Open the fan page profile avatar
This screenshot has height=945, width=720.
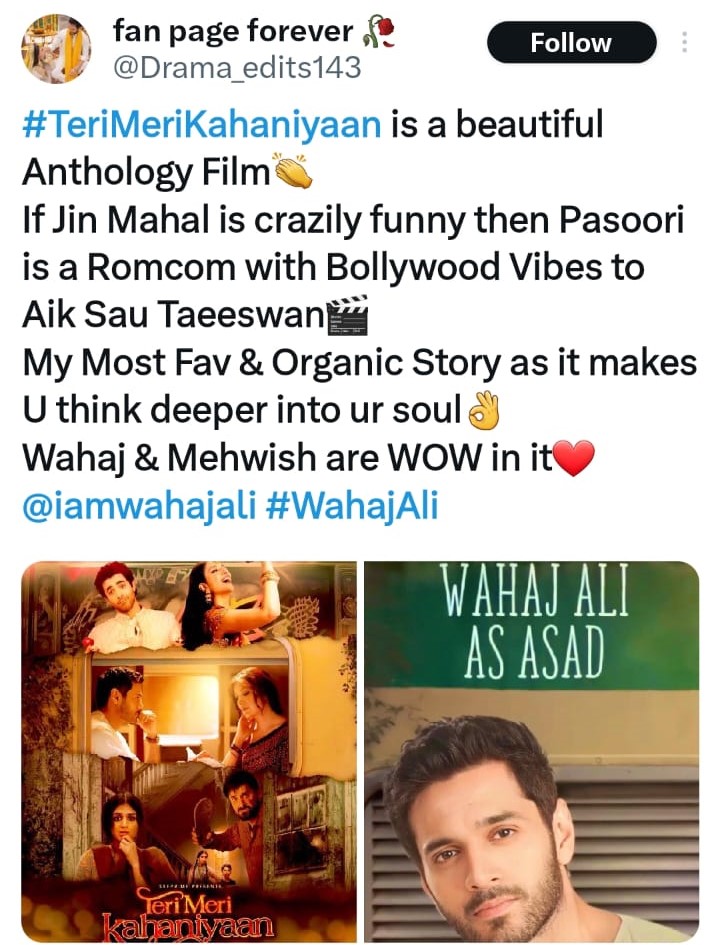[x=55, y=48]
